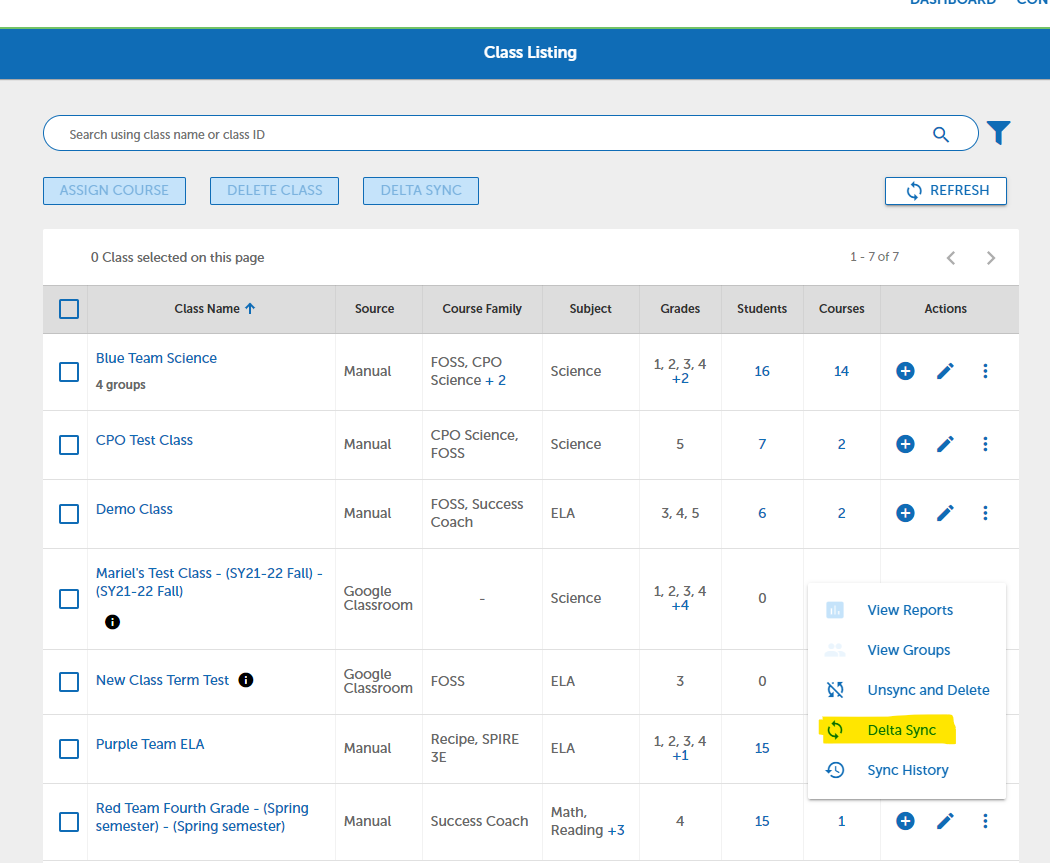Edit the CPO Test Class row
This screenshot has width=1050, height=863.
click(946, 444)
